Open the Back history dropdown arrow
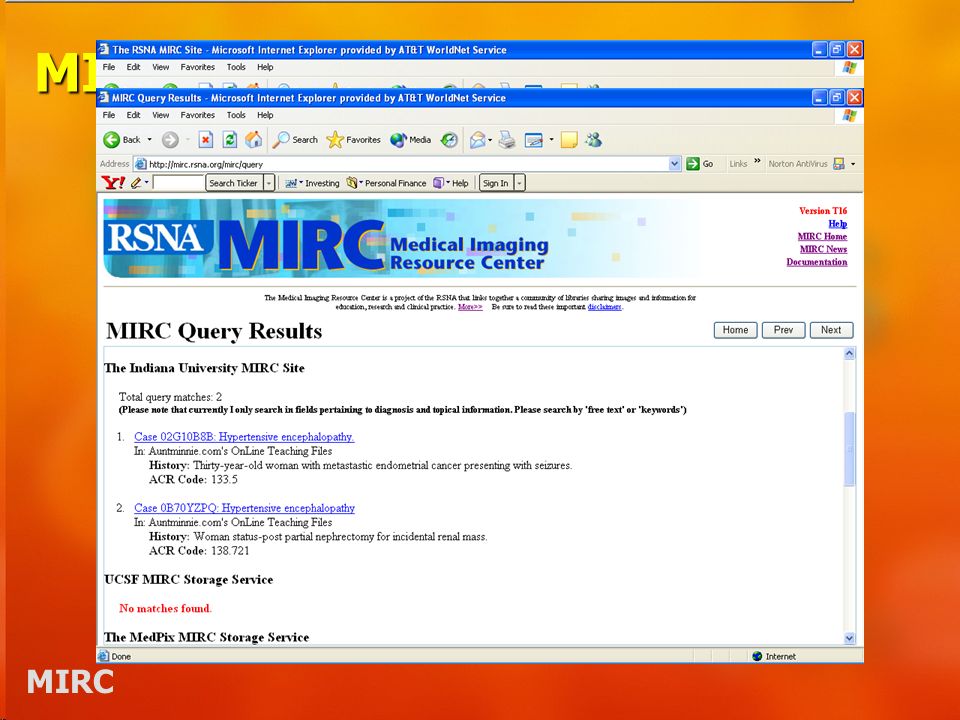Screen dimensions: 960x720 click(149, 140)
